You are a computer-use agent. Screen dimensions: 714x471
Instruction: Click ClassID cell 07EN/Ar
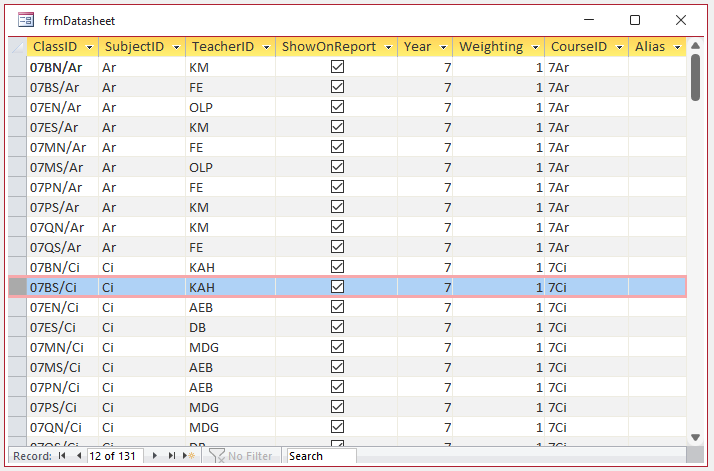click(x=63, y=107)
